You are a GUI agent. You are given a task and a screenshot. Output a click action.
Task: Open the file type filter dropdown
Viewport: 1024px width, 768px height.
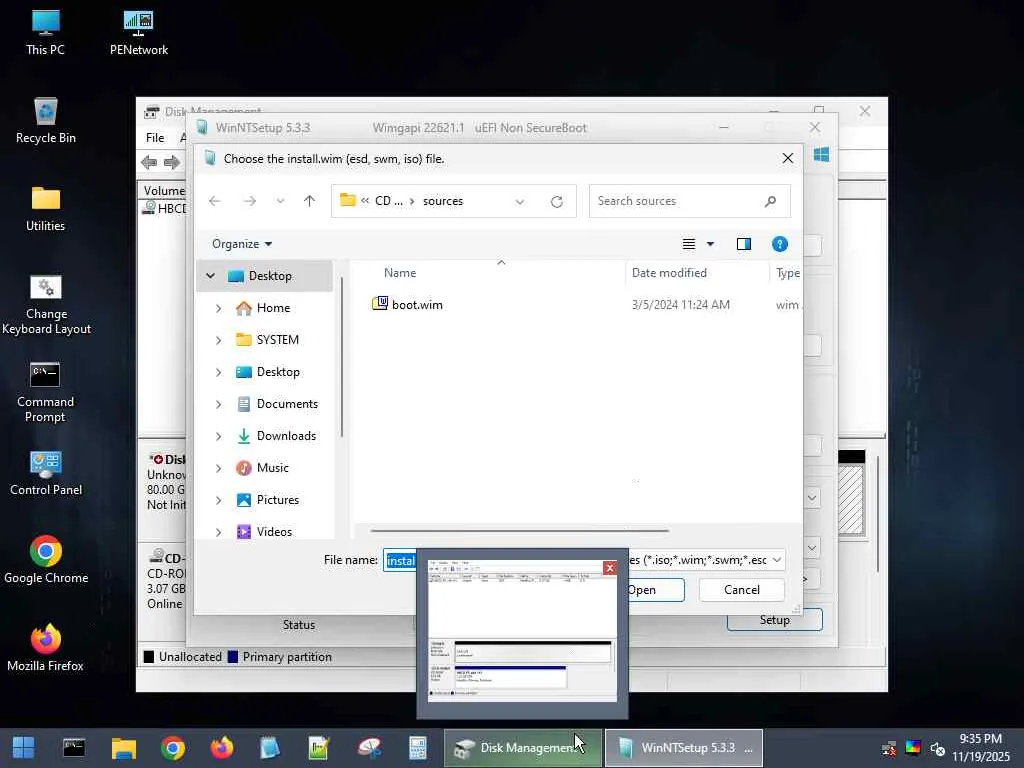point(777,560)
